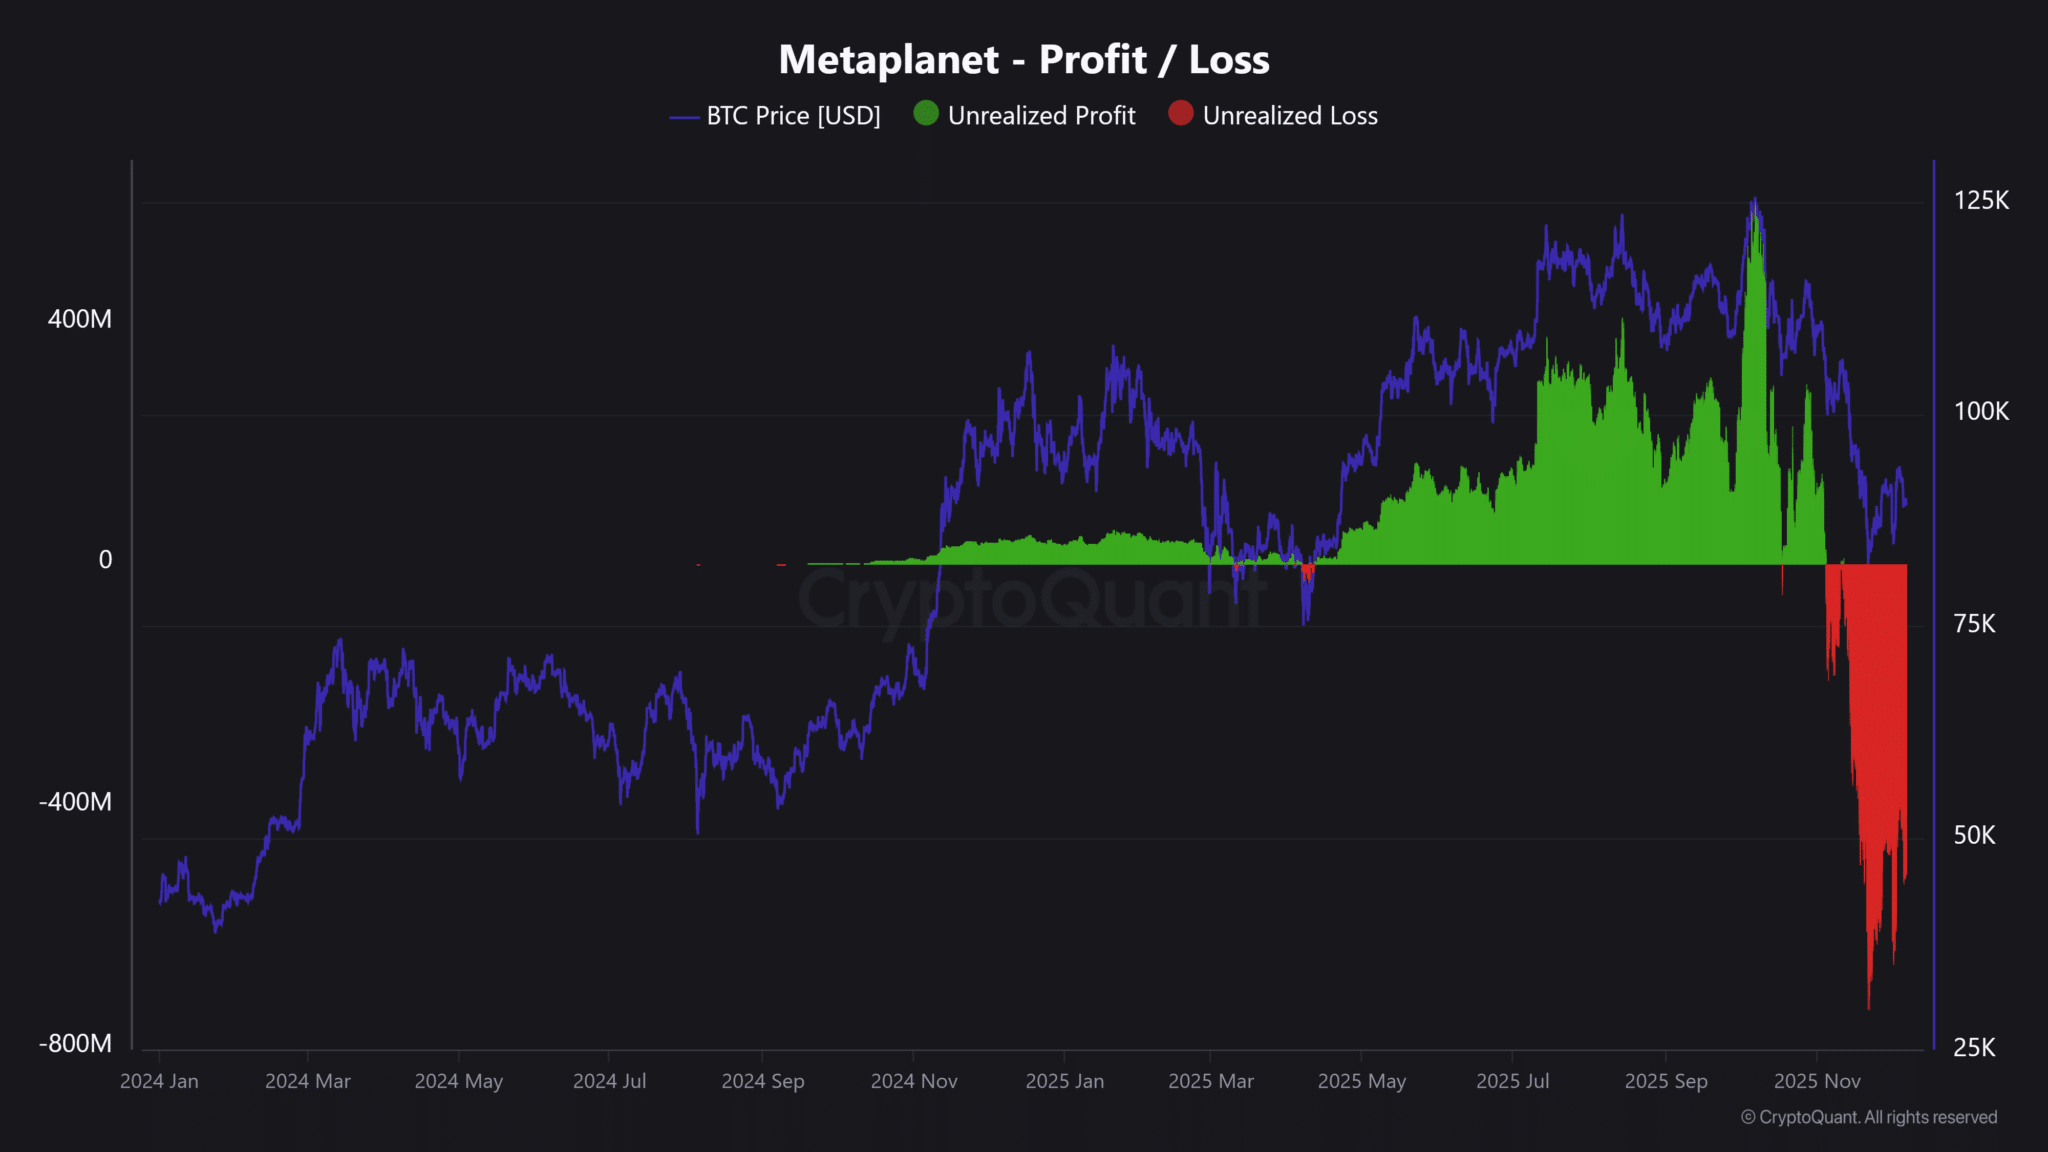The width and height of the screenshot is (2048, 1152).
Task: Click the 2024 Jan x-axis label
Action: point(159,1081)
